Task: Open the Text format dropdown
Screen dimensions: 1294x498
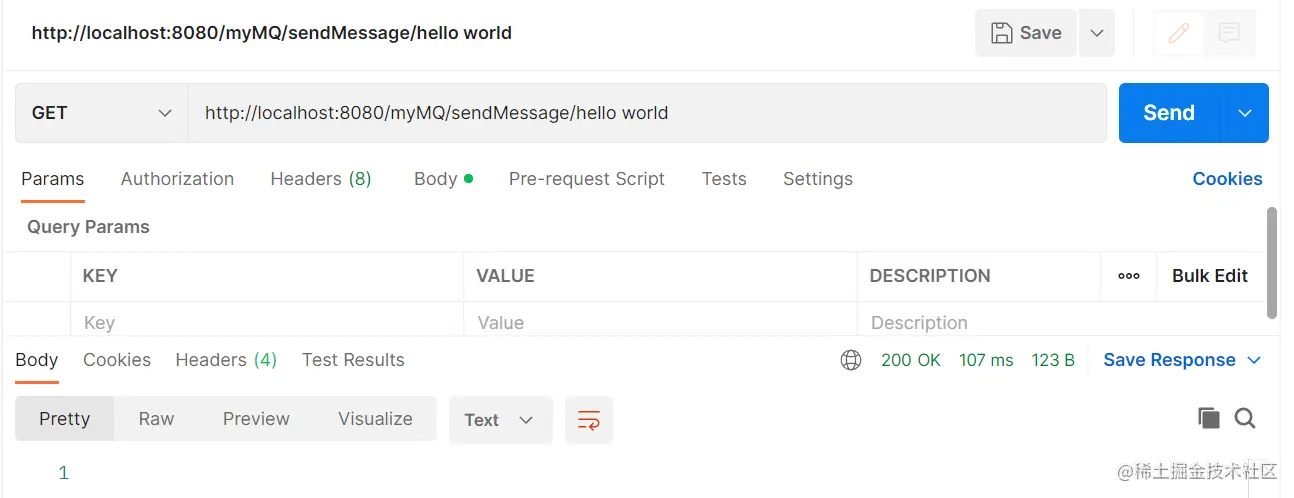Action: [500, 420]
